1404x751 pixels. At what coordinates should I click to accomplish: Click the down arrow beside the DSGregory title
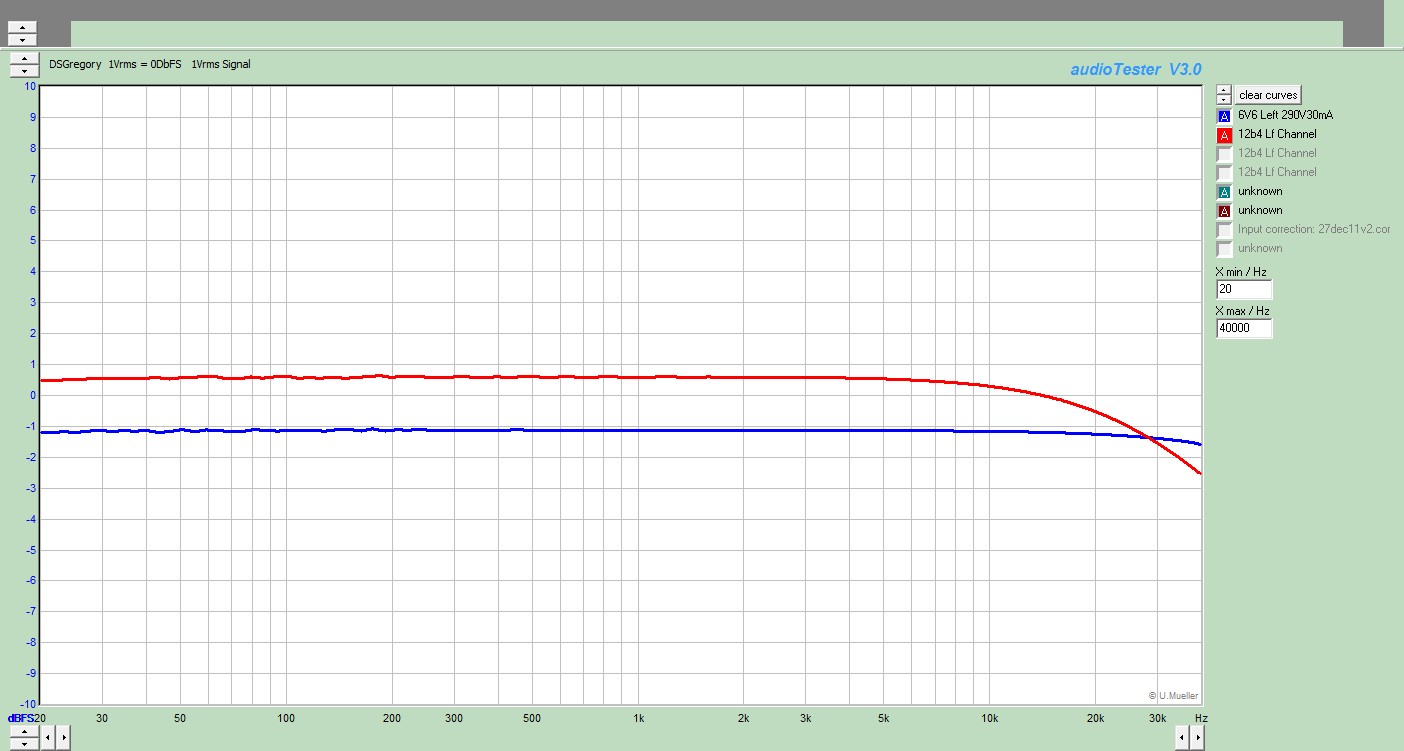point(23,70)
